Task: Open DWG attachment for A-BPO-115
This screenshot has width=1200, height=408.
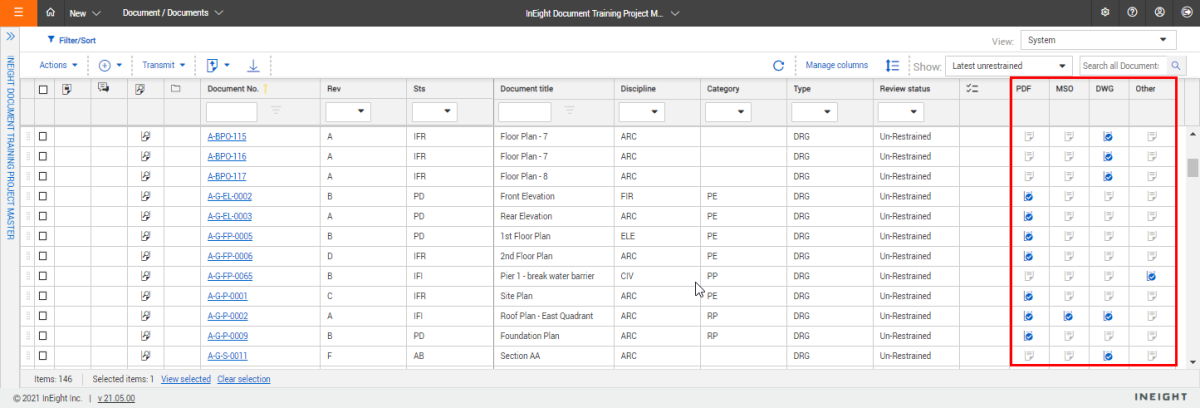Action: (1108, 136)
